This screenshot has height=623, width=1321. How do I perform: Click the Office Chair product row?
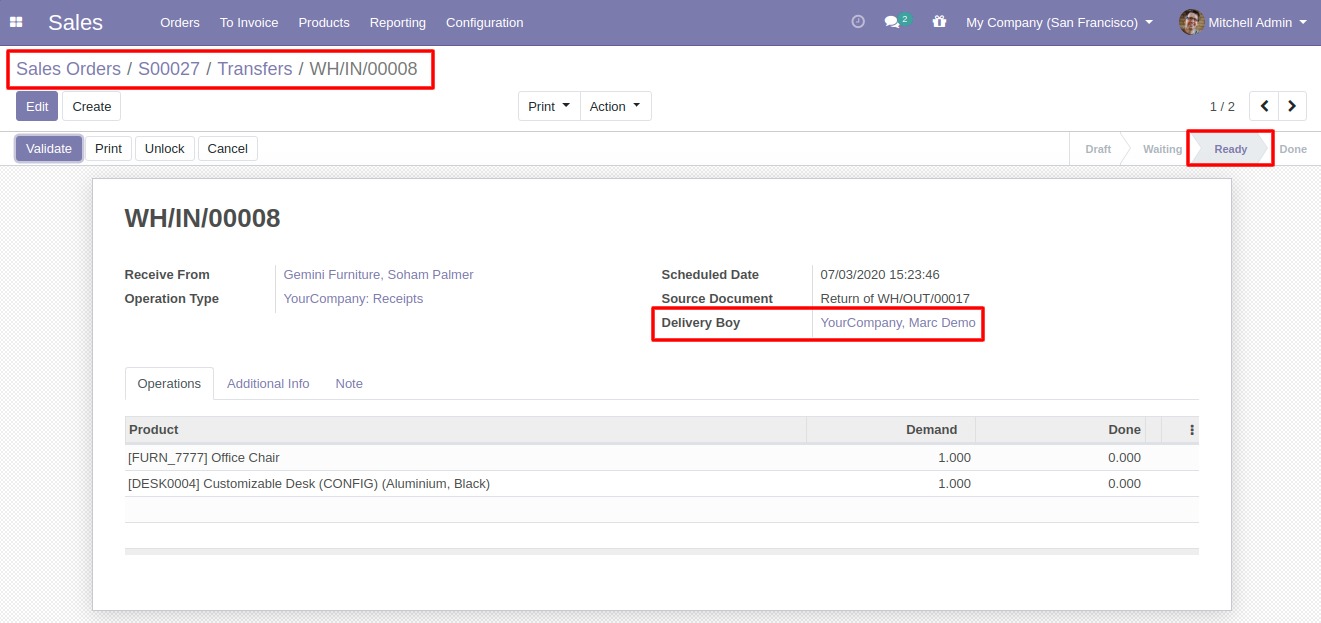coord(204,458)
